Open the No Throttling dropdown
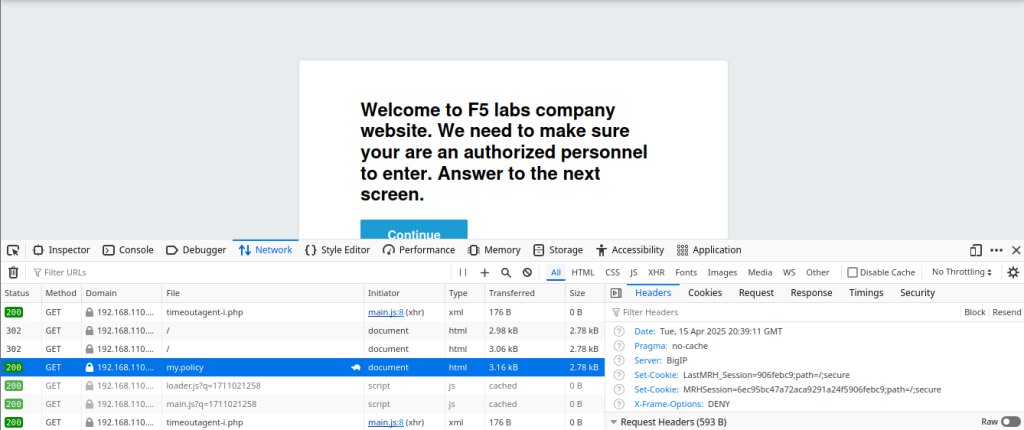Viewport: 1024px width, 430px height. point(961,272)
